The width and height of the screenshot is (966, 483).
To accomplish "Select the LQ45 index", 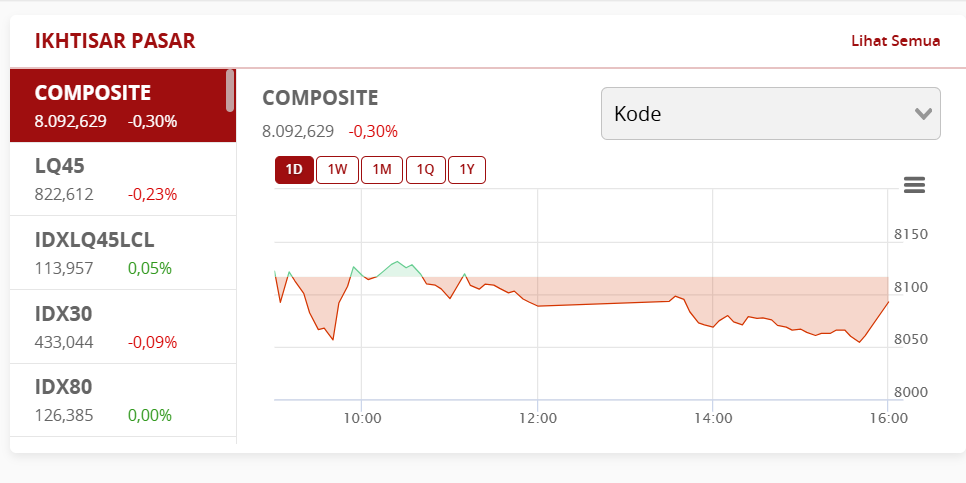I will pos(118,179).
